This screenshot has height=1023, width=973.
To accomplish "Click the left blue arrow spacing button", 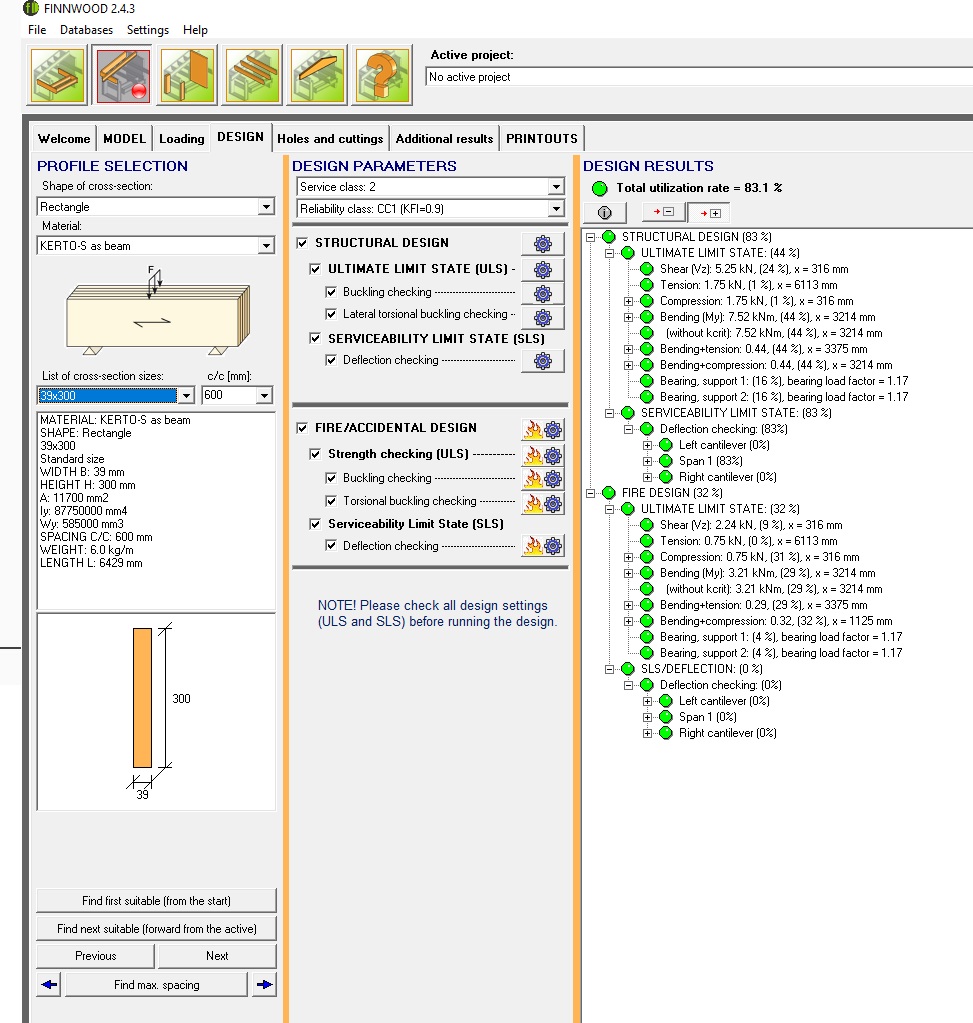I will tap(49, 985).
